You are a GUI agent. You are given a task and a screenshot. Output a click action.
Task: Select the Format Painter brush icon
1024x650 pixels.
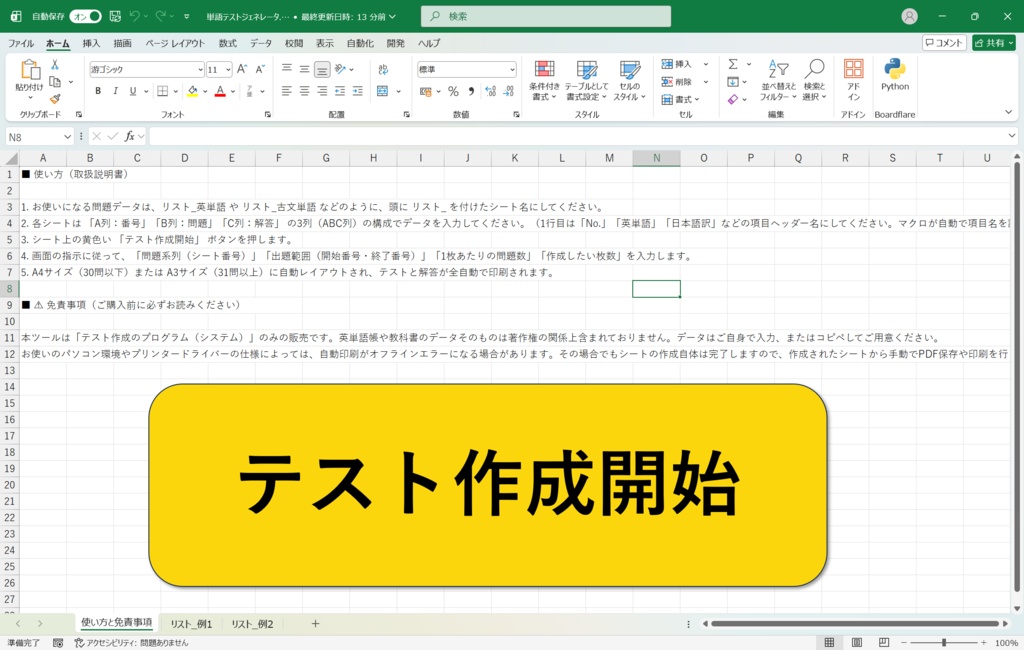pos(55,99)
